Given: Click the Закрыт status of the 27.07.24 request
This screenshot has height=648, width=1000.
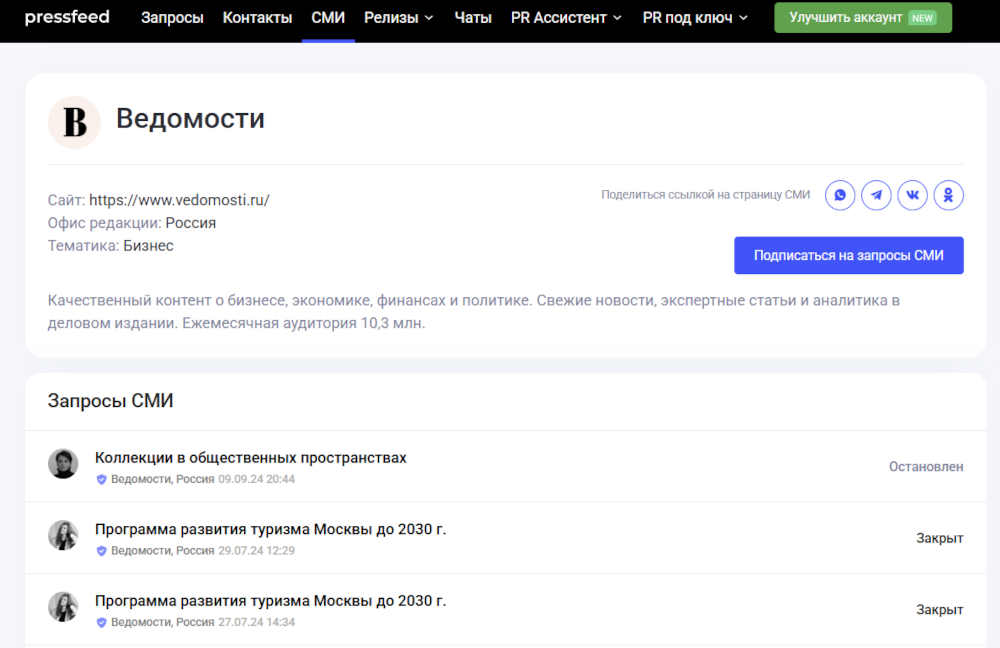Looking at the screenshot, I should pyautogui.click(x=939, y=610).
